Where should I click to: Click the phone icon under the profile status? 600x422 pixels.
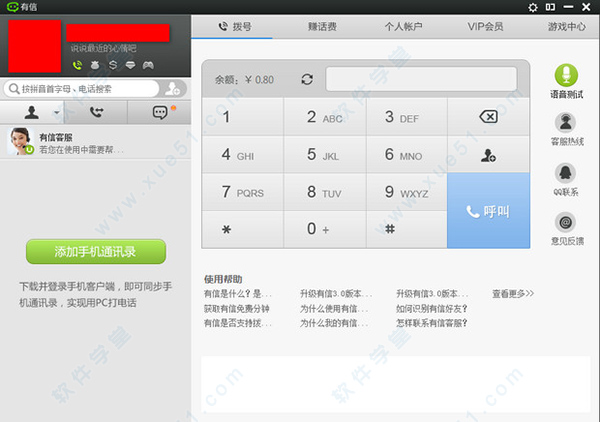pos(77,65)
